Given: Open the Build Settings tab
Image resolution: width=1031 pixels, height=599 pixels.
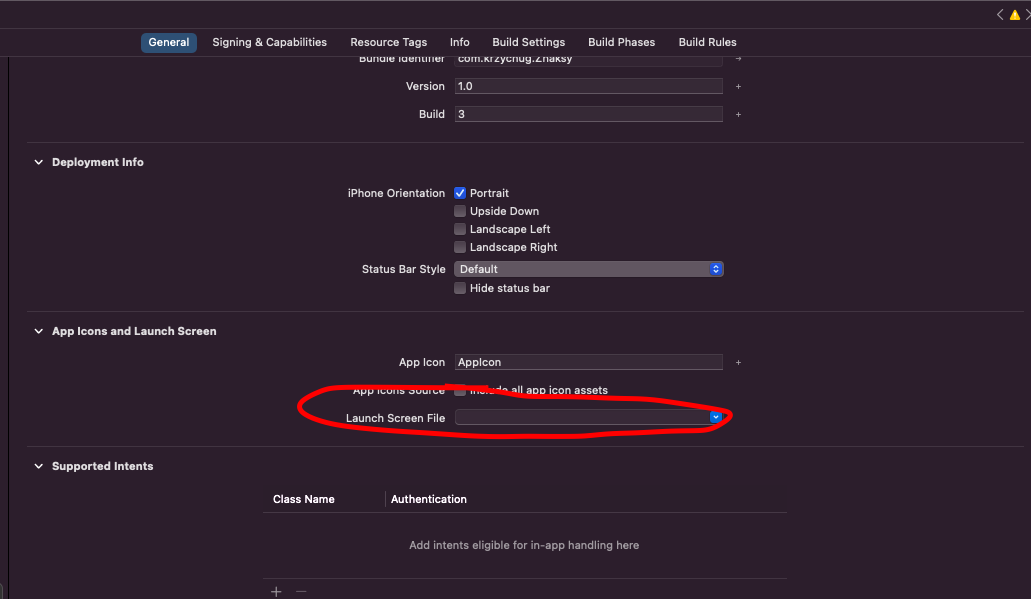Looking at the screenshot, I should coord(528,42).
